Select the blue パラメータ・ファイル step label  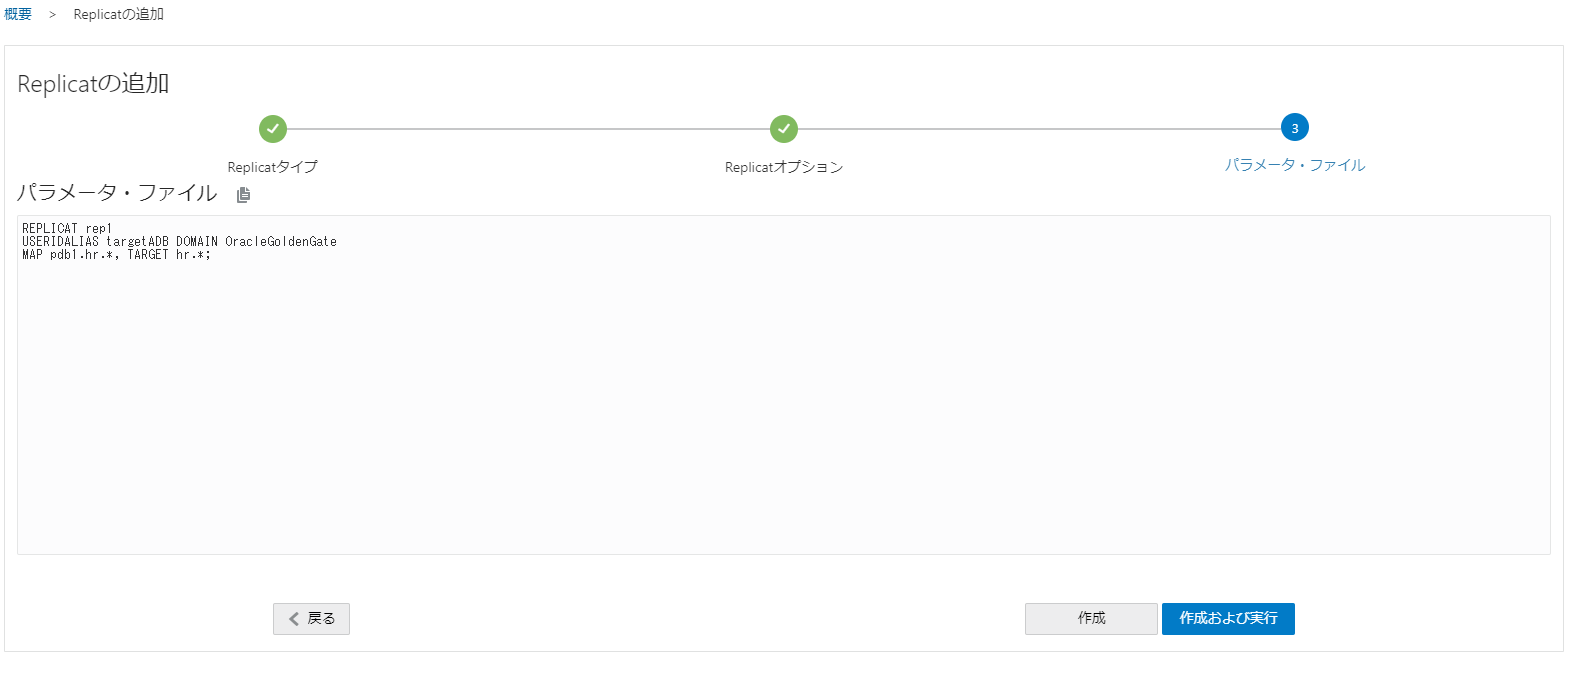click(1295, 165)
